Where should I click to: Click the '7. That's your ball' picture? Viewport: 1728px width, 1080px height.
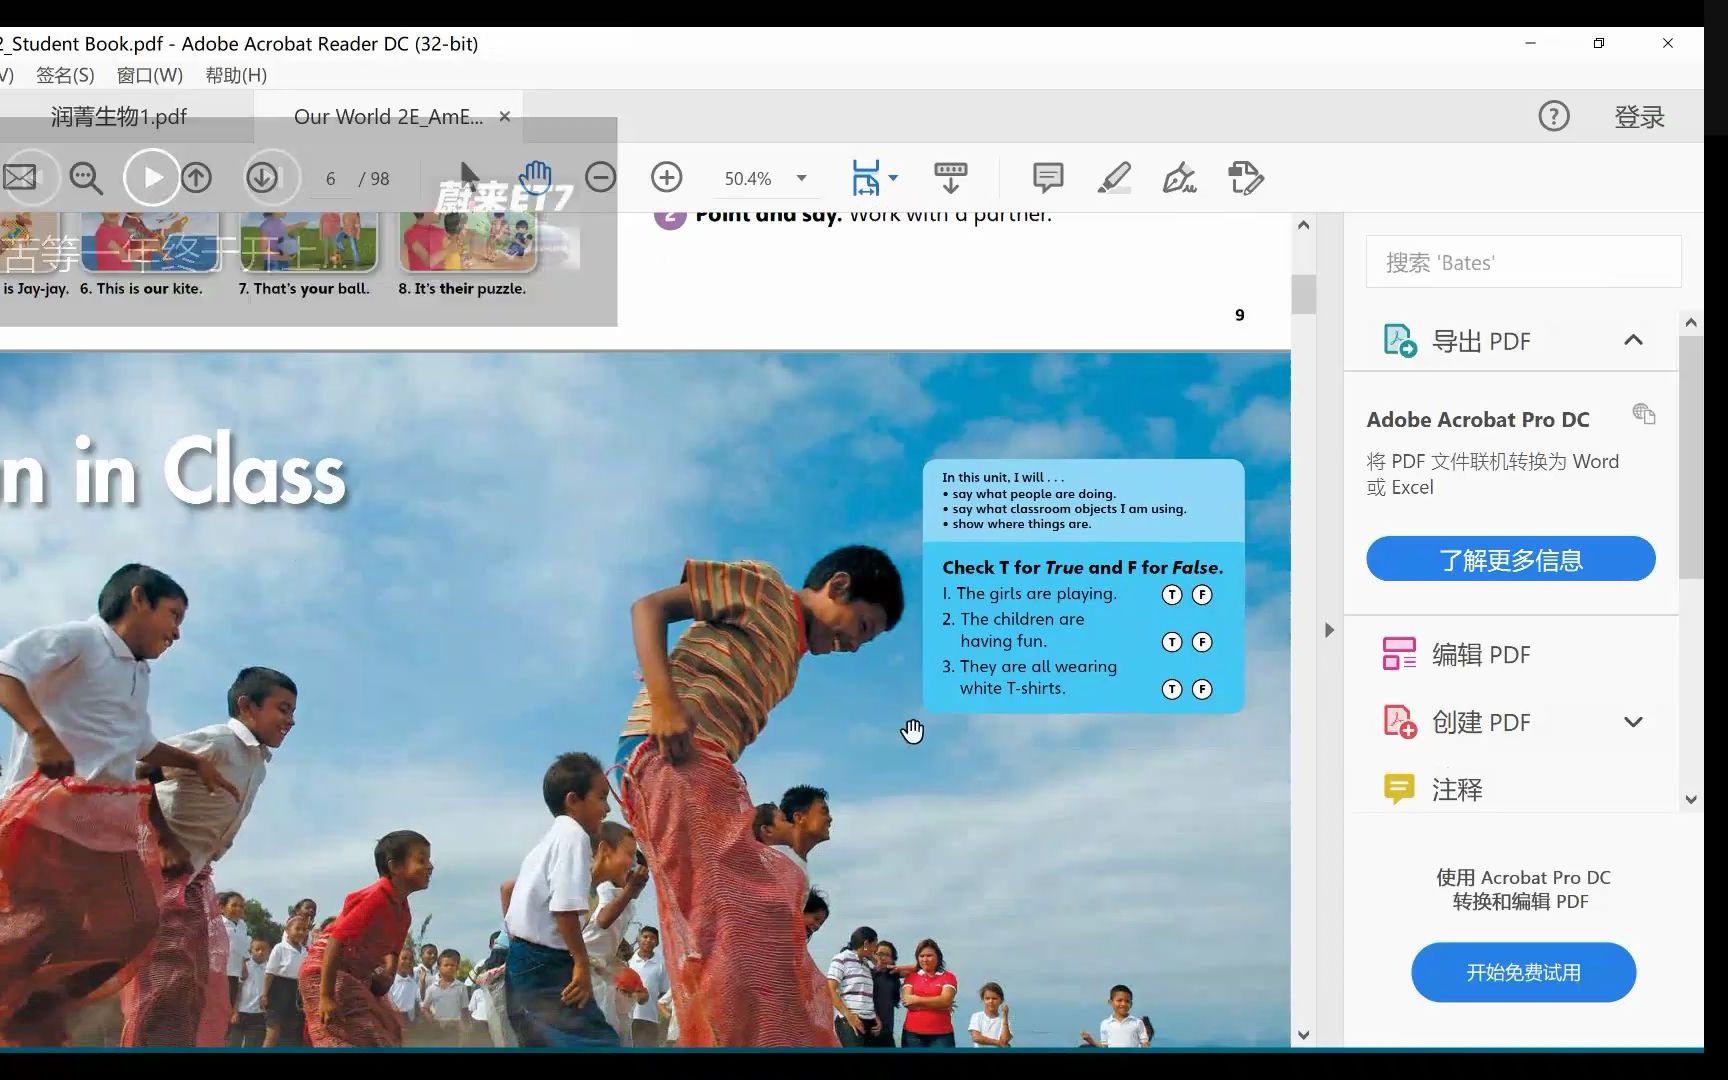click(308, 242)
